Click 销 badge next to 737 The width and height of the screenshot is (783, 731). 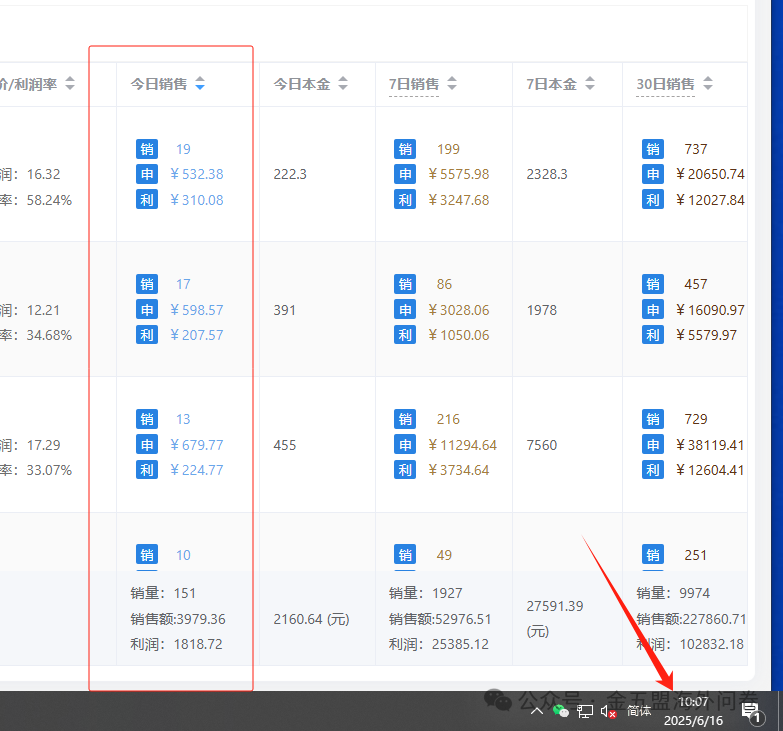[x=653, y=149]
